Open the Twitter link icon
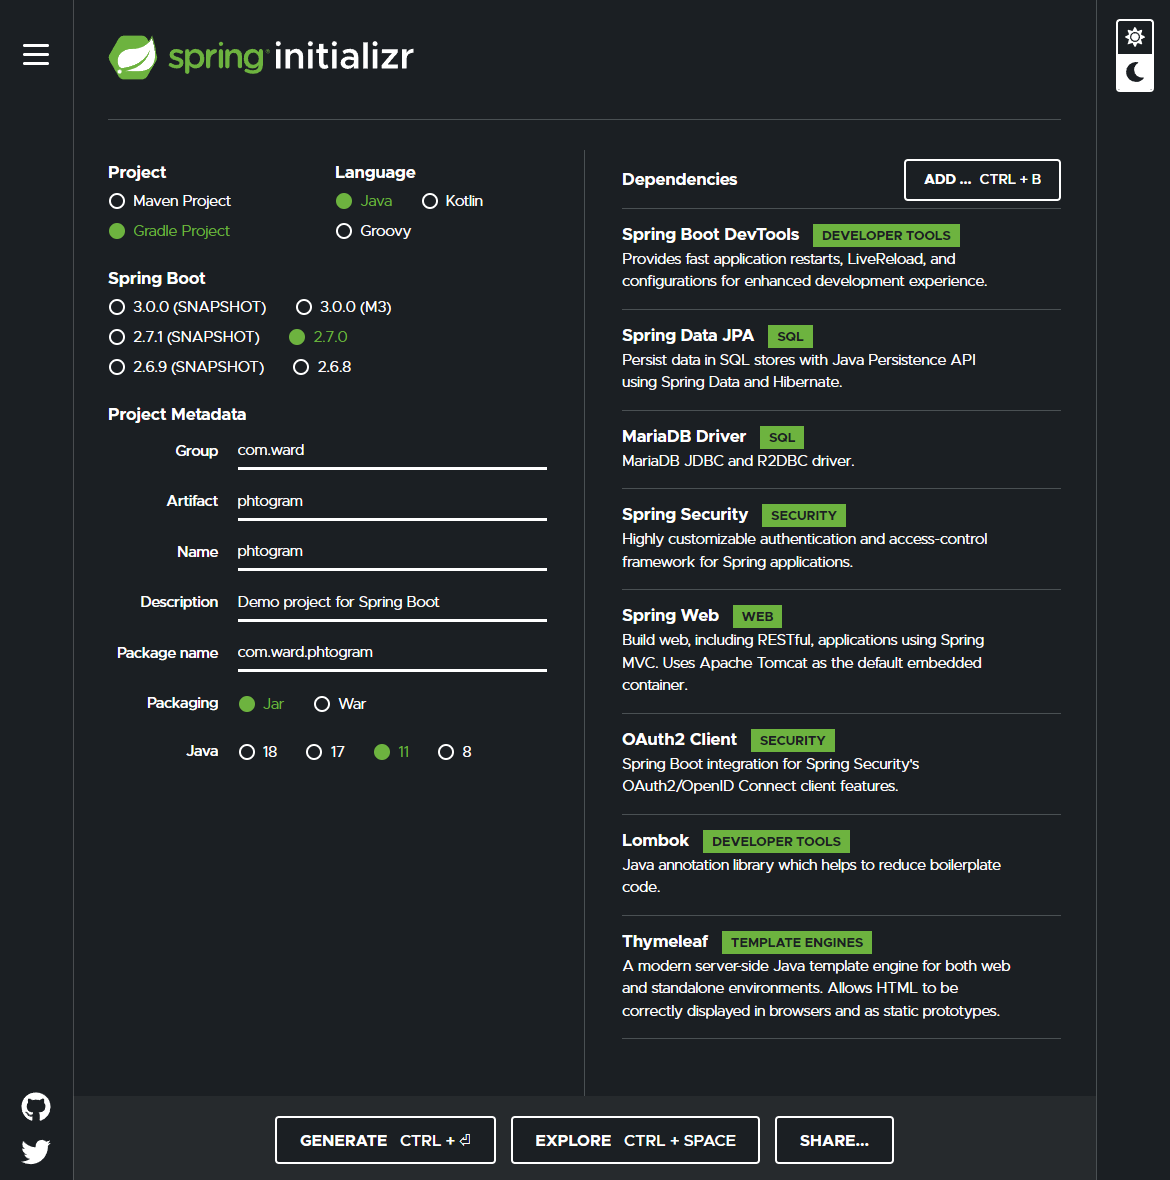 35,1151
